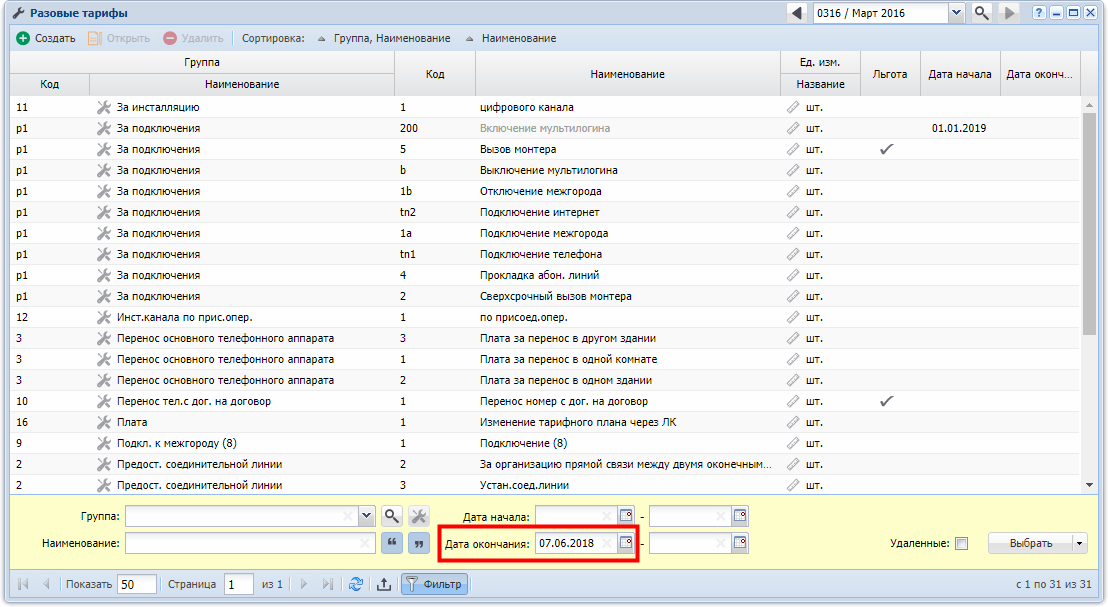Clear the Дата окончания value 07.06.2018
Screen dimensions: 1108x607
[x=606, y=543]
